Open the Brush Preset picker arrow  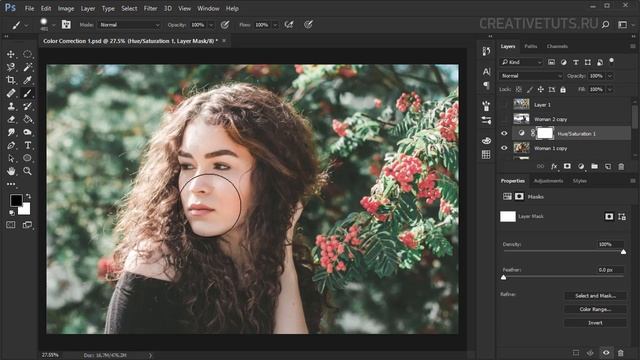[53, 25]
